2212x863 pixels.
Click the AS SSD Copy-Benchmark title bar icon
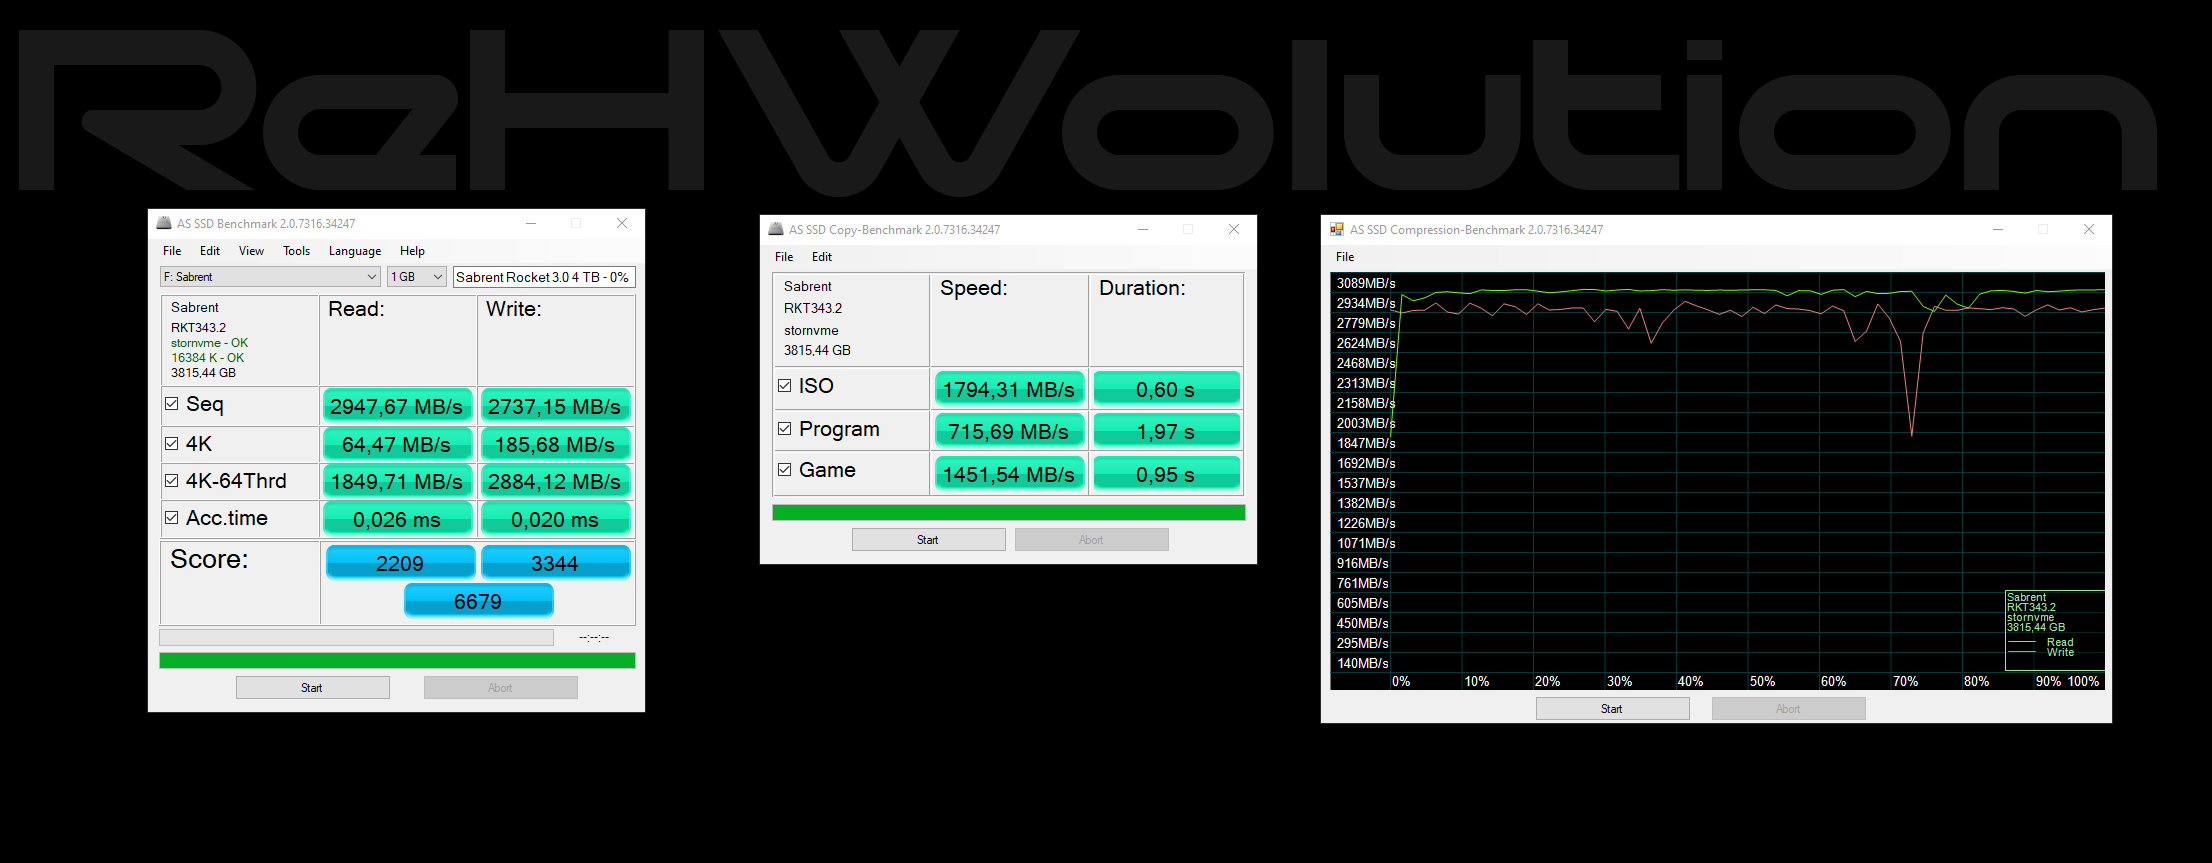click(776, 229)
